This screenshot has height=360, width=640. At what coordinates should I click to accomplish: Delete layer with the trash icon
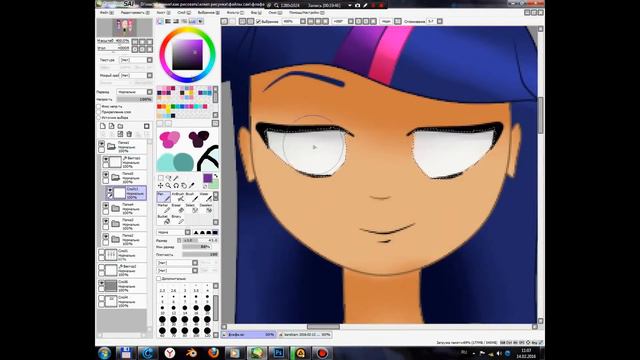pyautogui.click(x=129, y=134)
